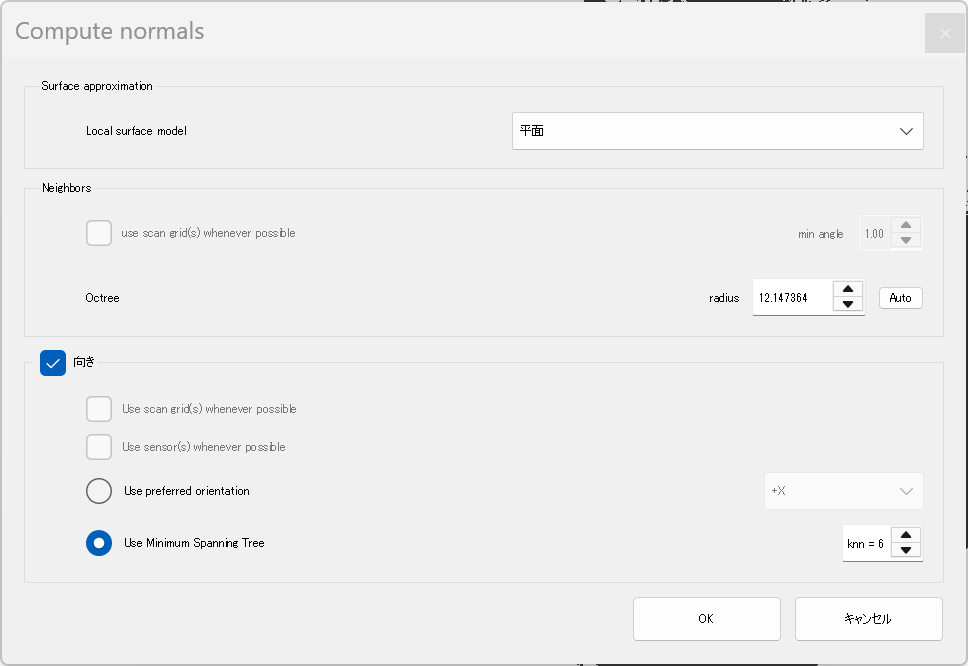Viewport: 968px width, 666px height.
Task: Decrease knn value with down arrow
Action: (906, 551)
